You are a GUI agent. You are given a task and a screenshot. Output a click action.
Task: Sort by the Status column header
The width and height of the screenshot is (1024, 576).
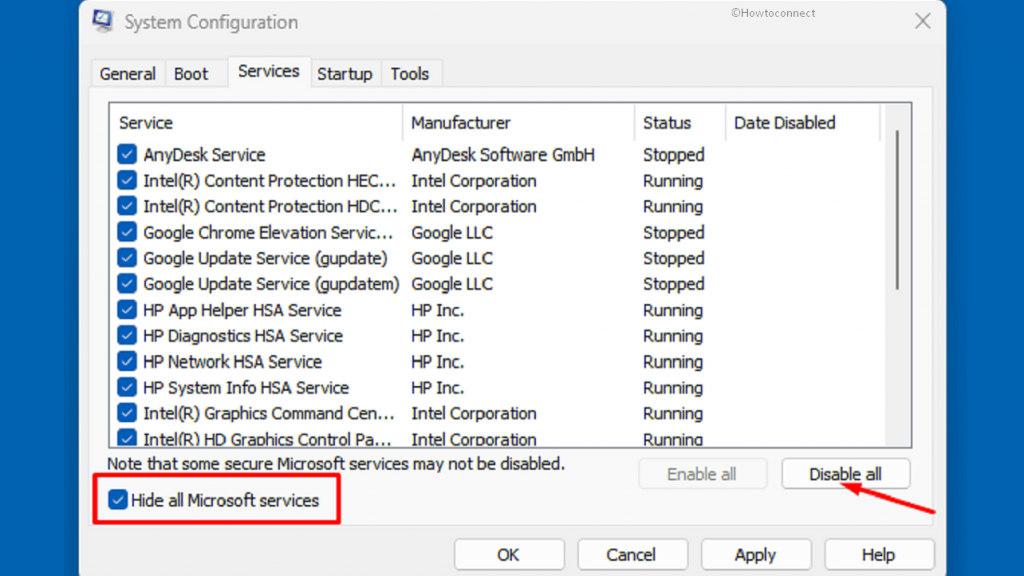[x=680, y=123]
